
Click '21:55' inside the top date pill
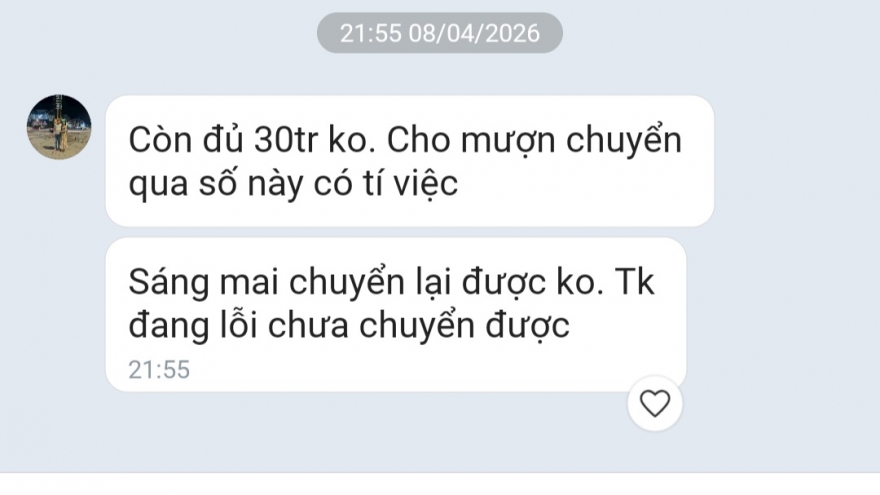click(371, 34)
